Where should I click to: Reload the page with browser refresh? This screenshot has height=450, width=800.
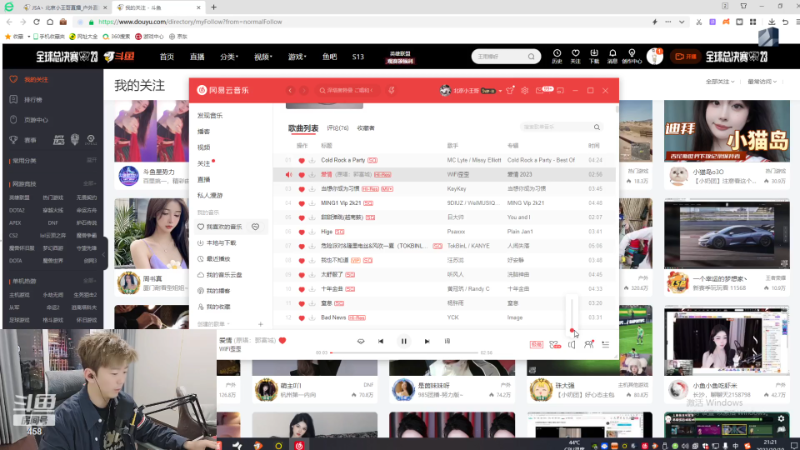coord(36,22)
